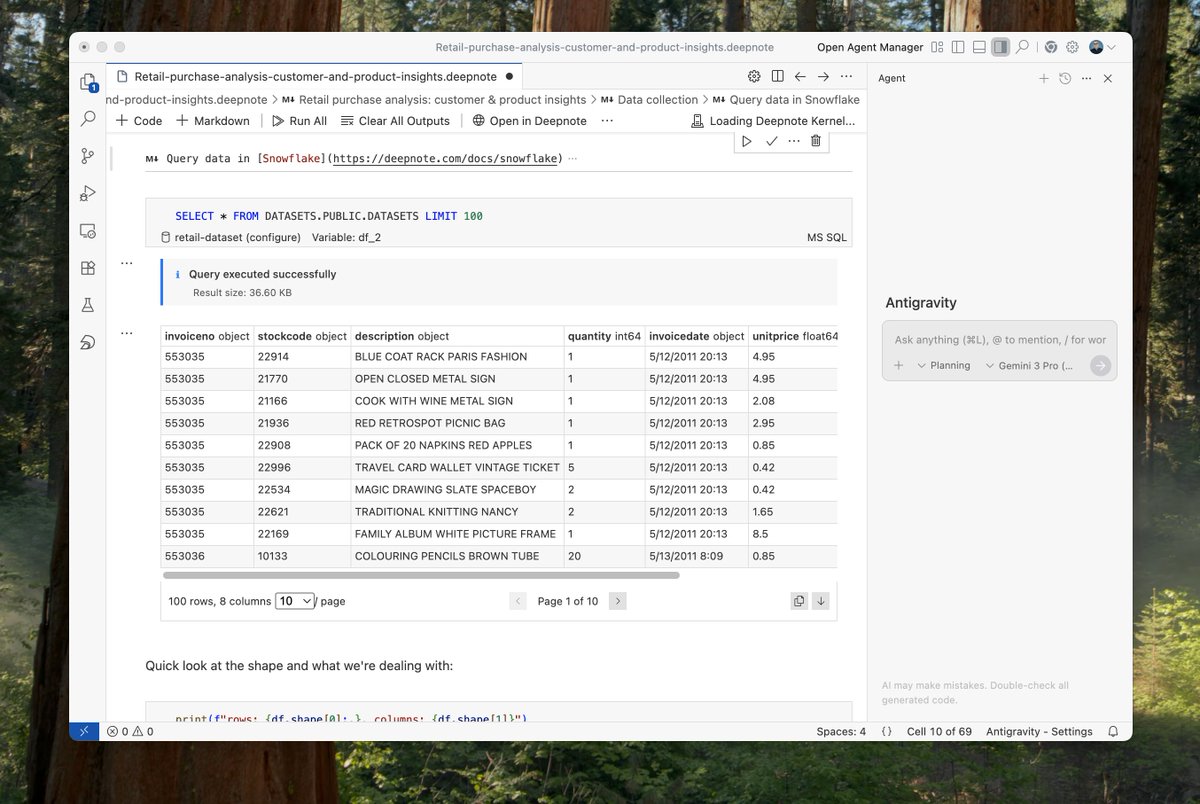Screen dimensions: 1200x804
Task: Click the Variable: df_2 label
Action: 346,238
